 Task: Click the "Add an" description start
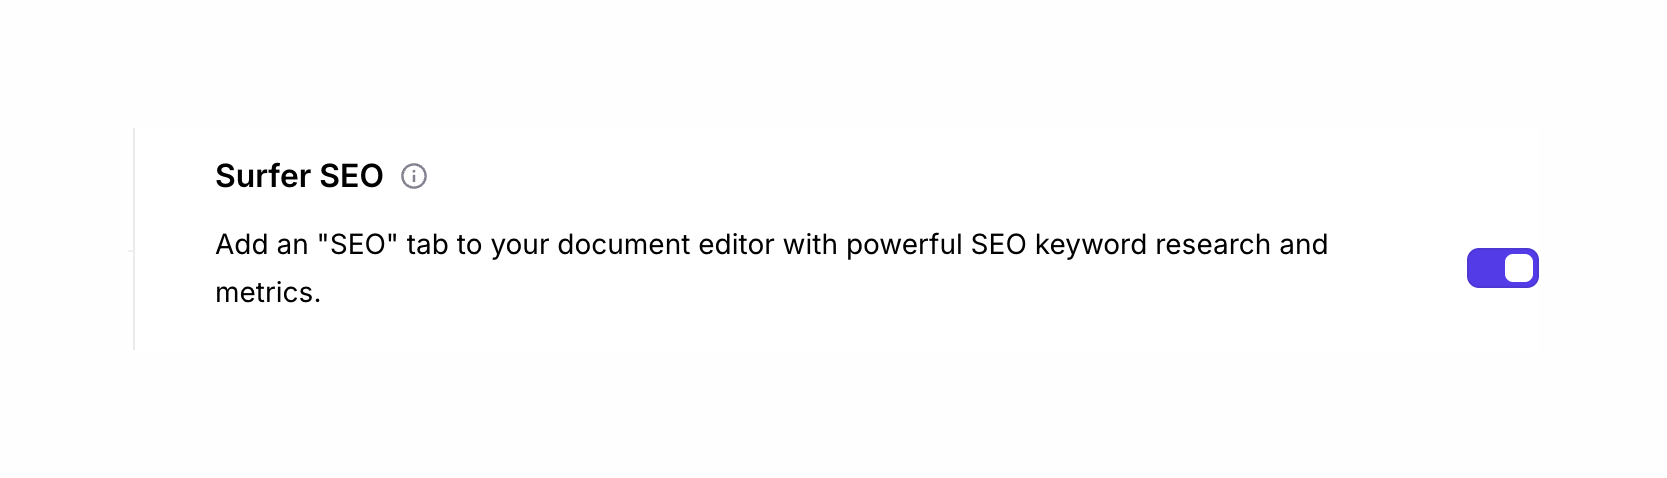coord(261,245)
